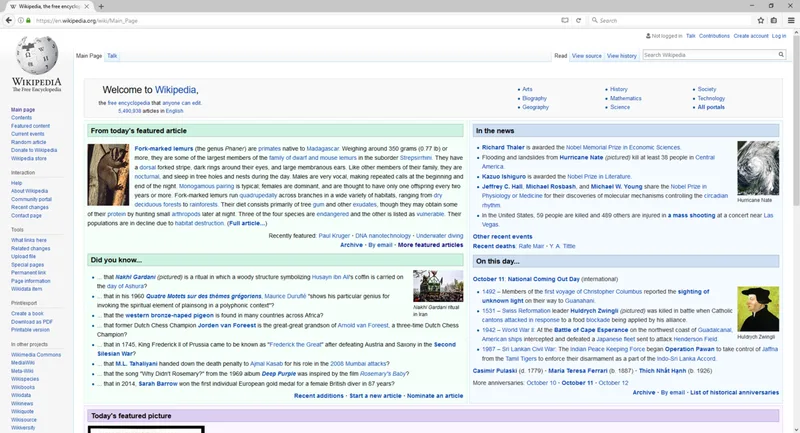
Task: Click the Wikipedia globe logo
Action: point(37,55)
